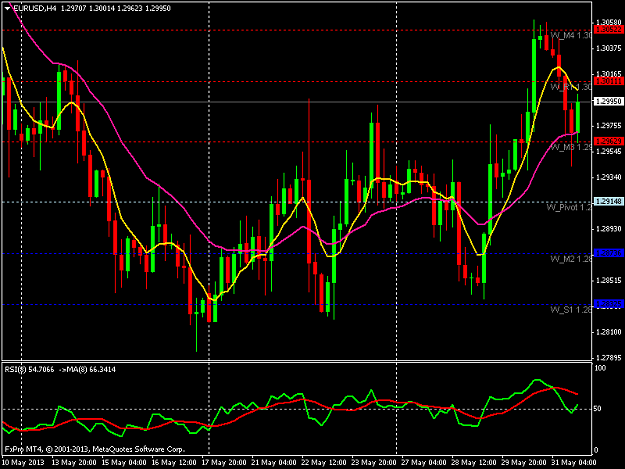Click the 13 May 20:00 time label

coord(74,463)
